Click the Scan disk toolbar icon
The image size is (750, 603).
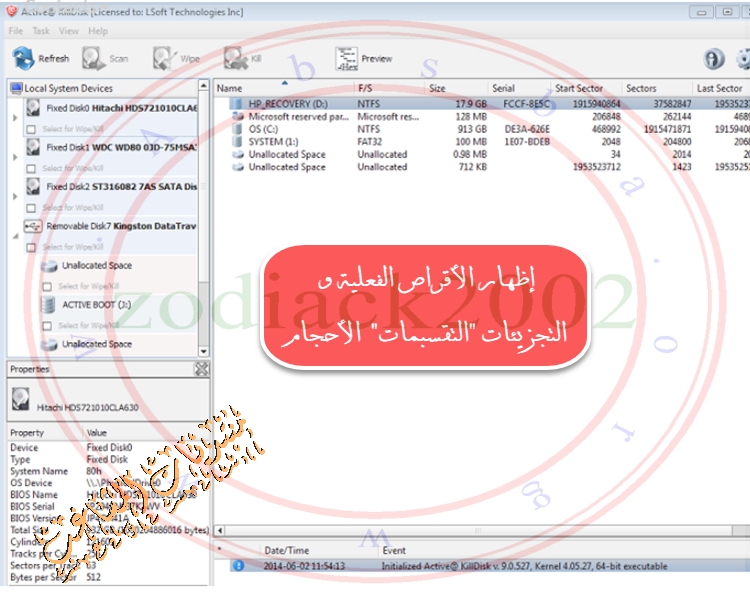93,58
